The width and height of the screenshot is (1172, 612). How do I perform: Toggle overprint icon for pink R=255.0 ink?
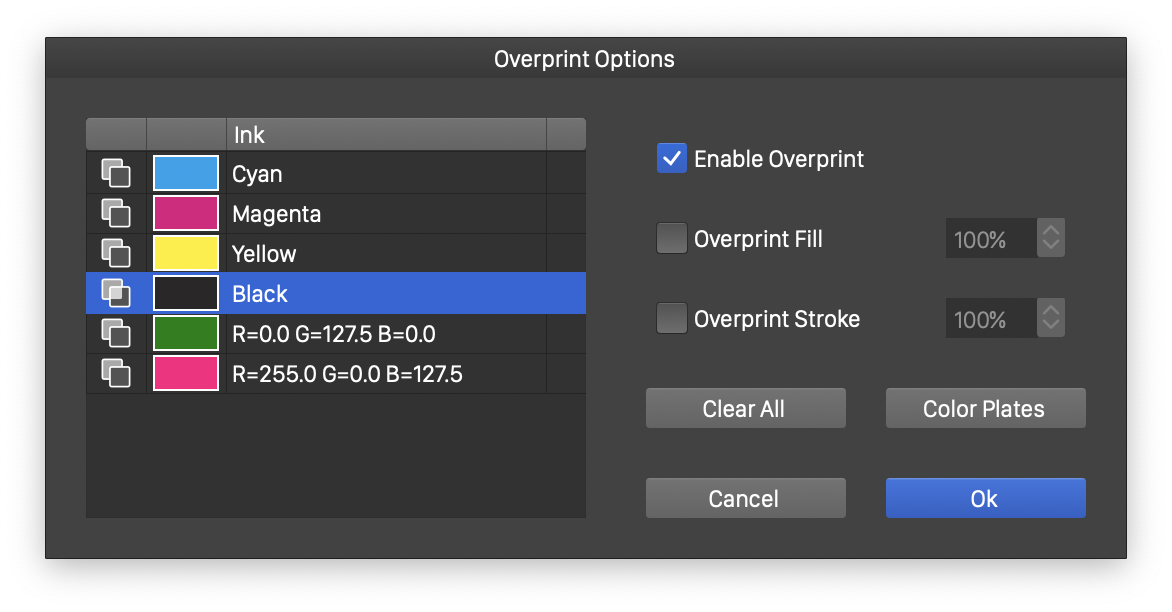click(x=116, y=374)
